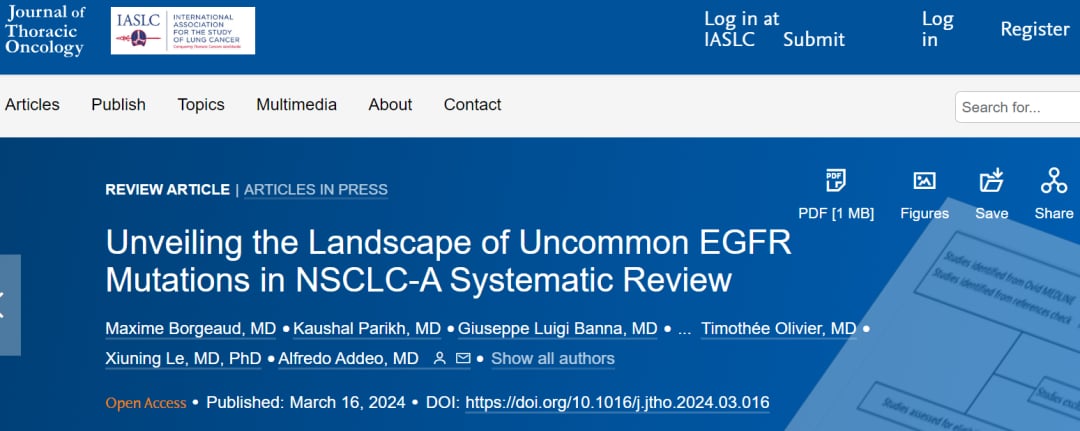The height and width of the screenshot is (431, 1080).
Task: Click the Articles in Press link
Action: pyautogui.click(x=316, y=189)
